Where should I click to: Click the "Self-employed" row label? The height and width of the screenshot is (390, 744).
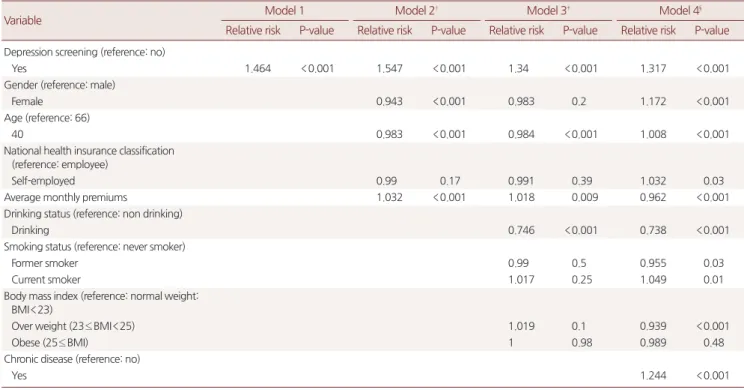[x=43, y=181]
